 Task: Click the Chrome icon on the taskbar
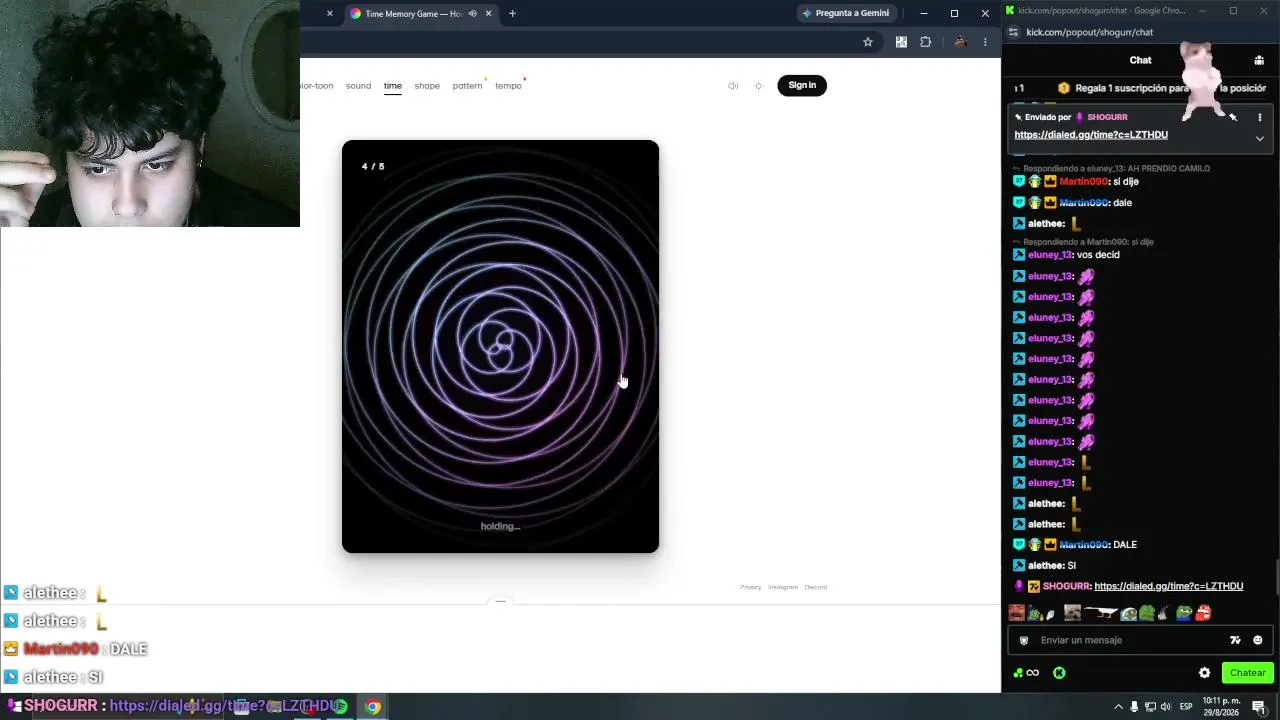point(372,707)
